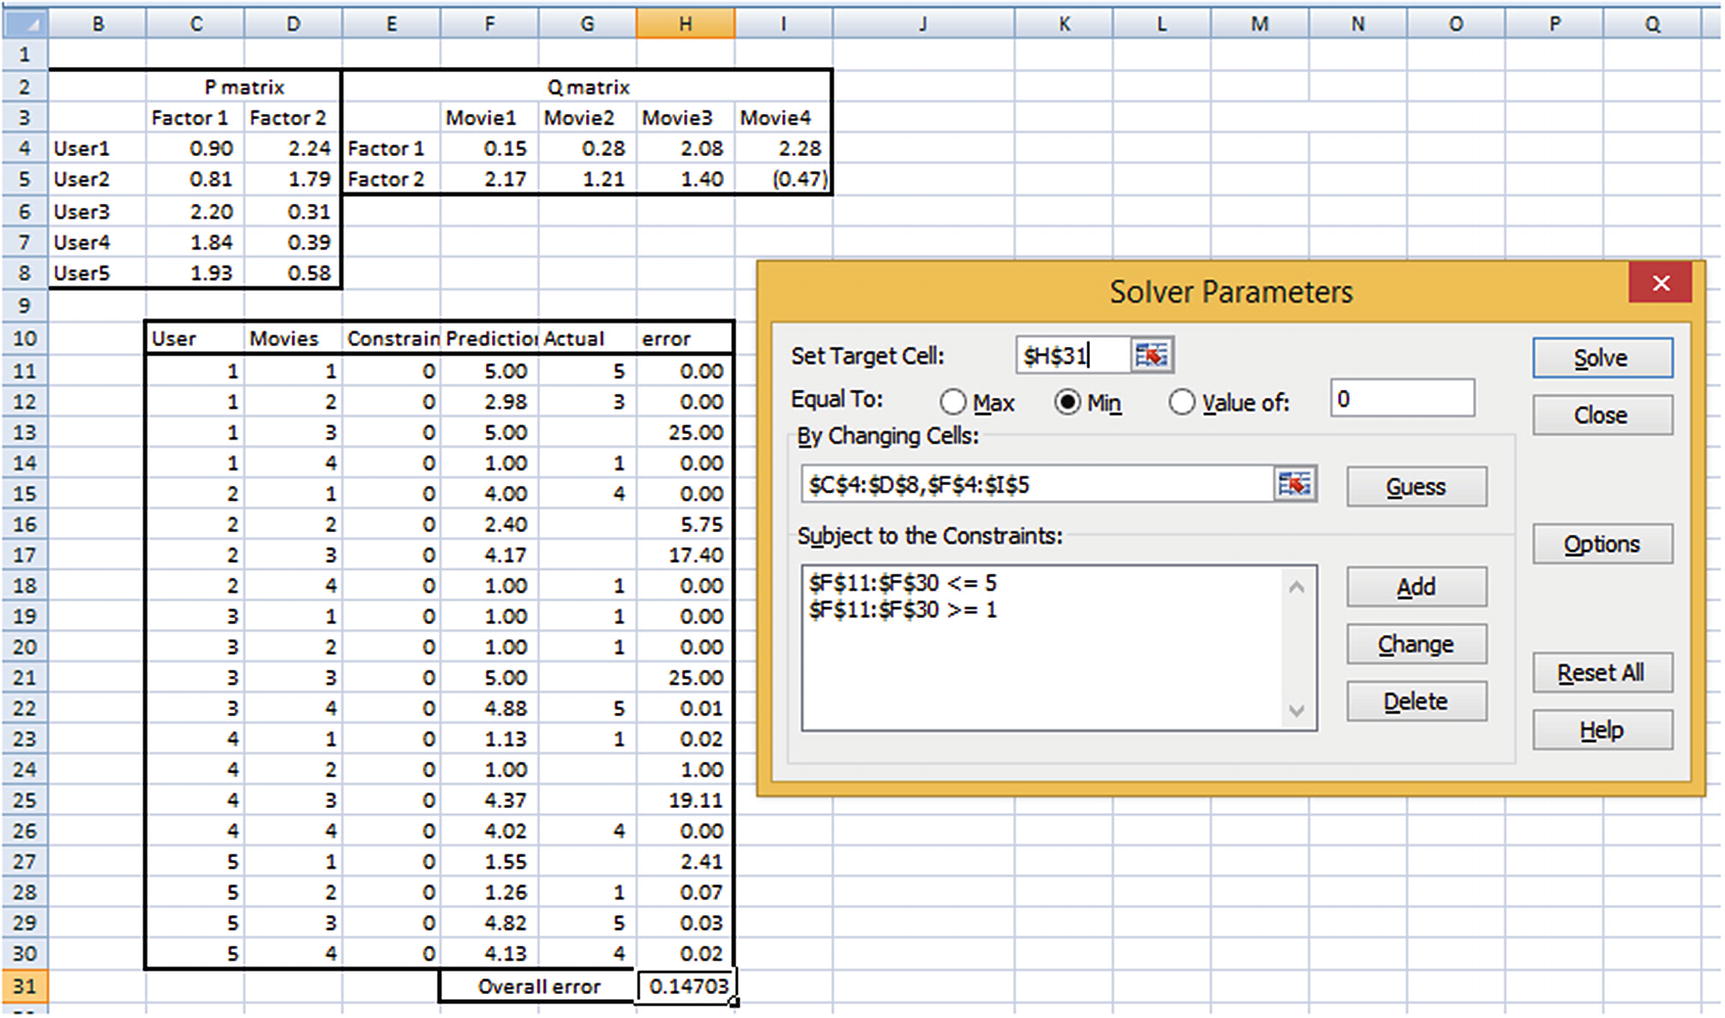The width and height of the screenshot is (1725, 1018).
Task: Select the Value of radio button
Action: pos(1181,403)
